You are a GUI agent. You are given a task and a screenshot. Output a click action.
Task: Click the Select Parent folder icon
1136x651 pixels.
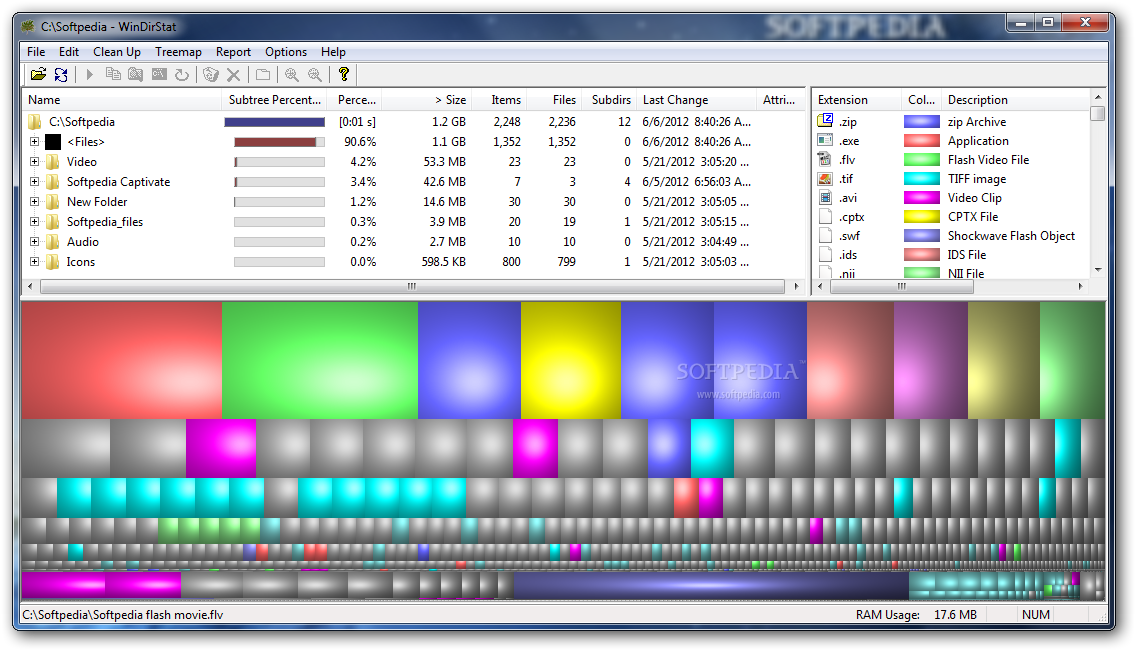(x=263, y=74)
